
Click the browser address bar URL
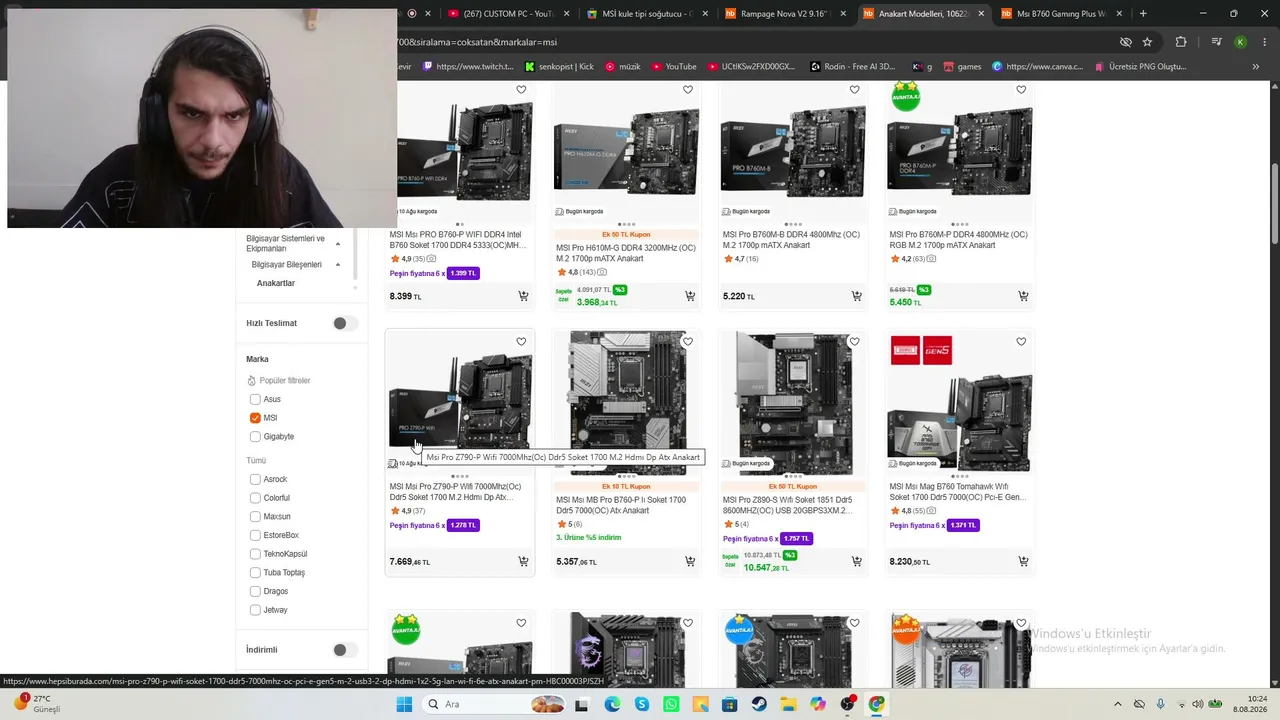point(477,42)
